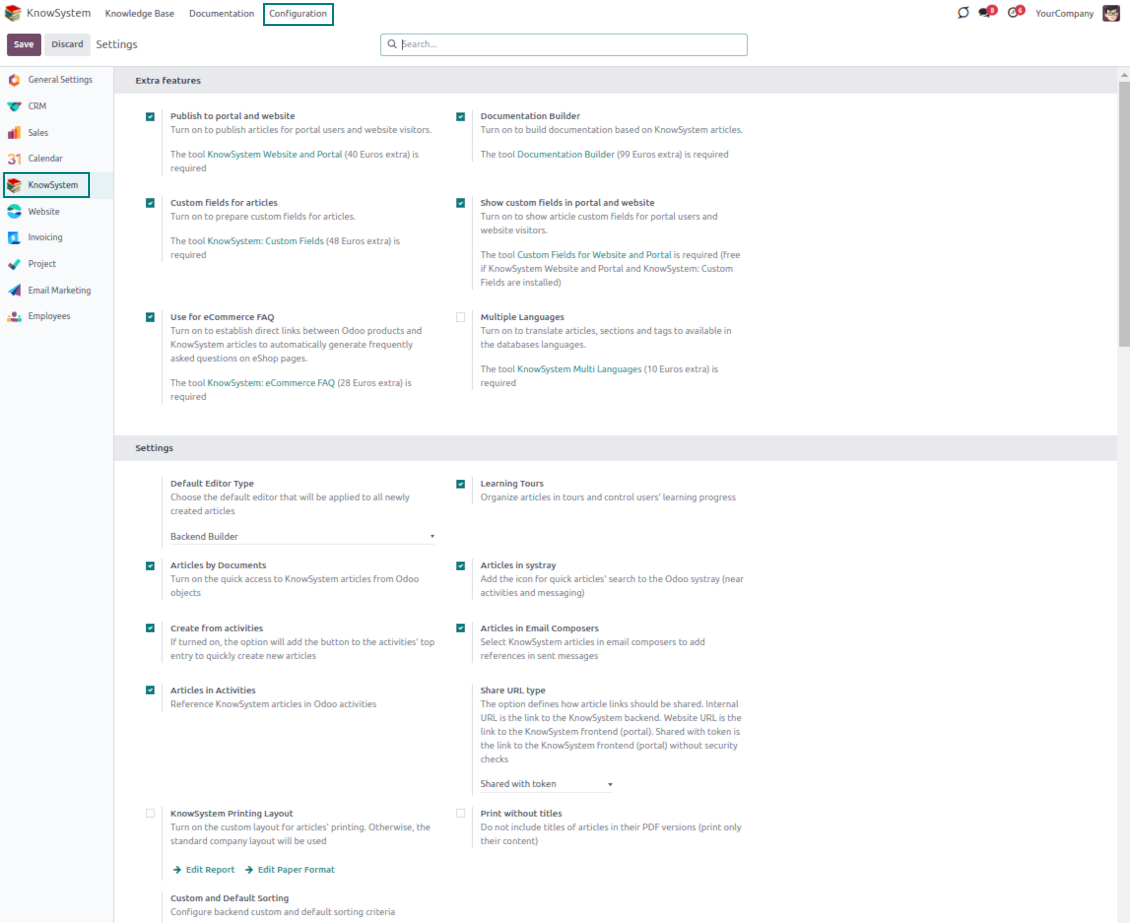Check the Print without titles option
1130x923 pixels.
click(x=460, y=814)
